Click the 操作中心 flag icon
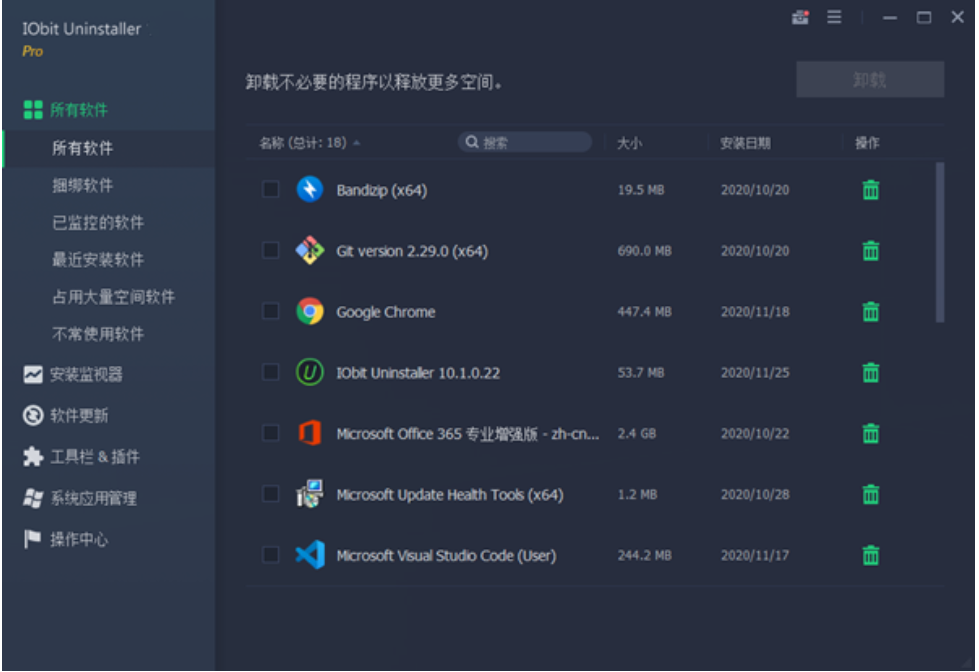Image resolution: width=979 pixels, height=672 pixels. (32, 539)
